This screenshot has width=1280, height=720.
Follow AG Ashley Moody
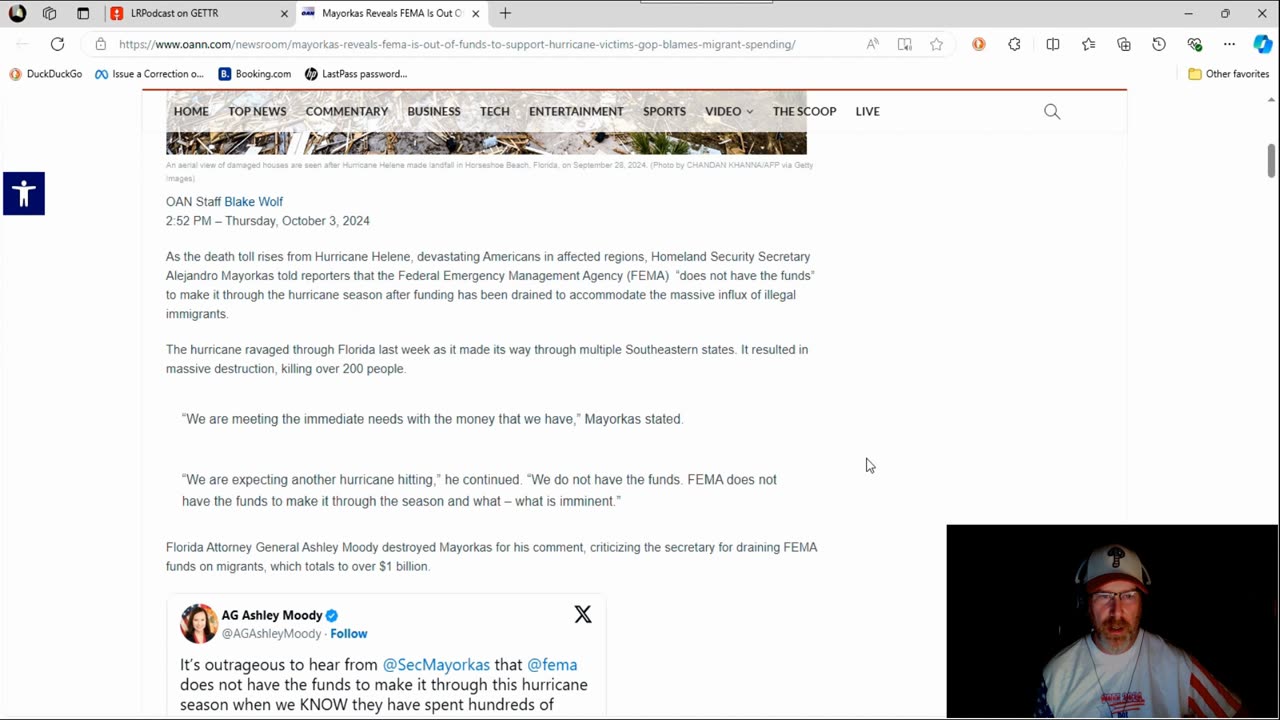pos(349,634)
